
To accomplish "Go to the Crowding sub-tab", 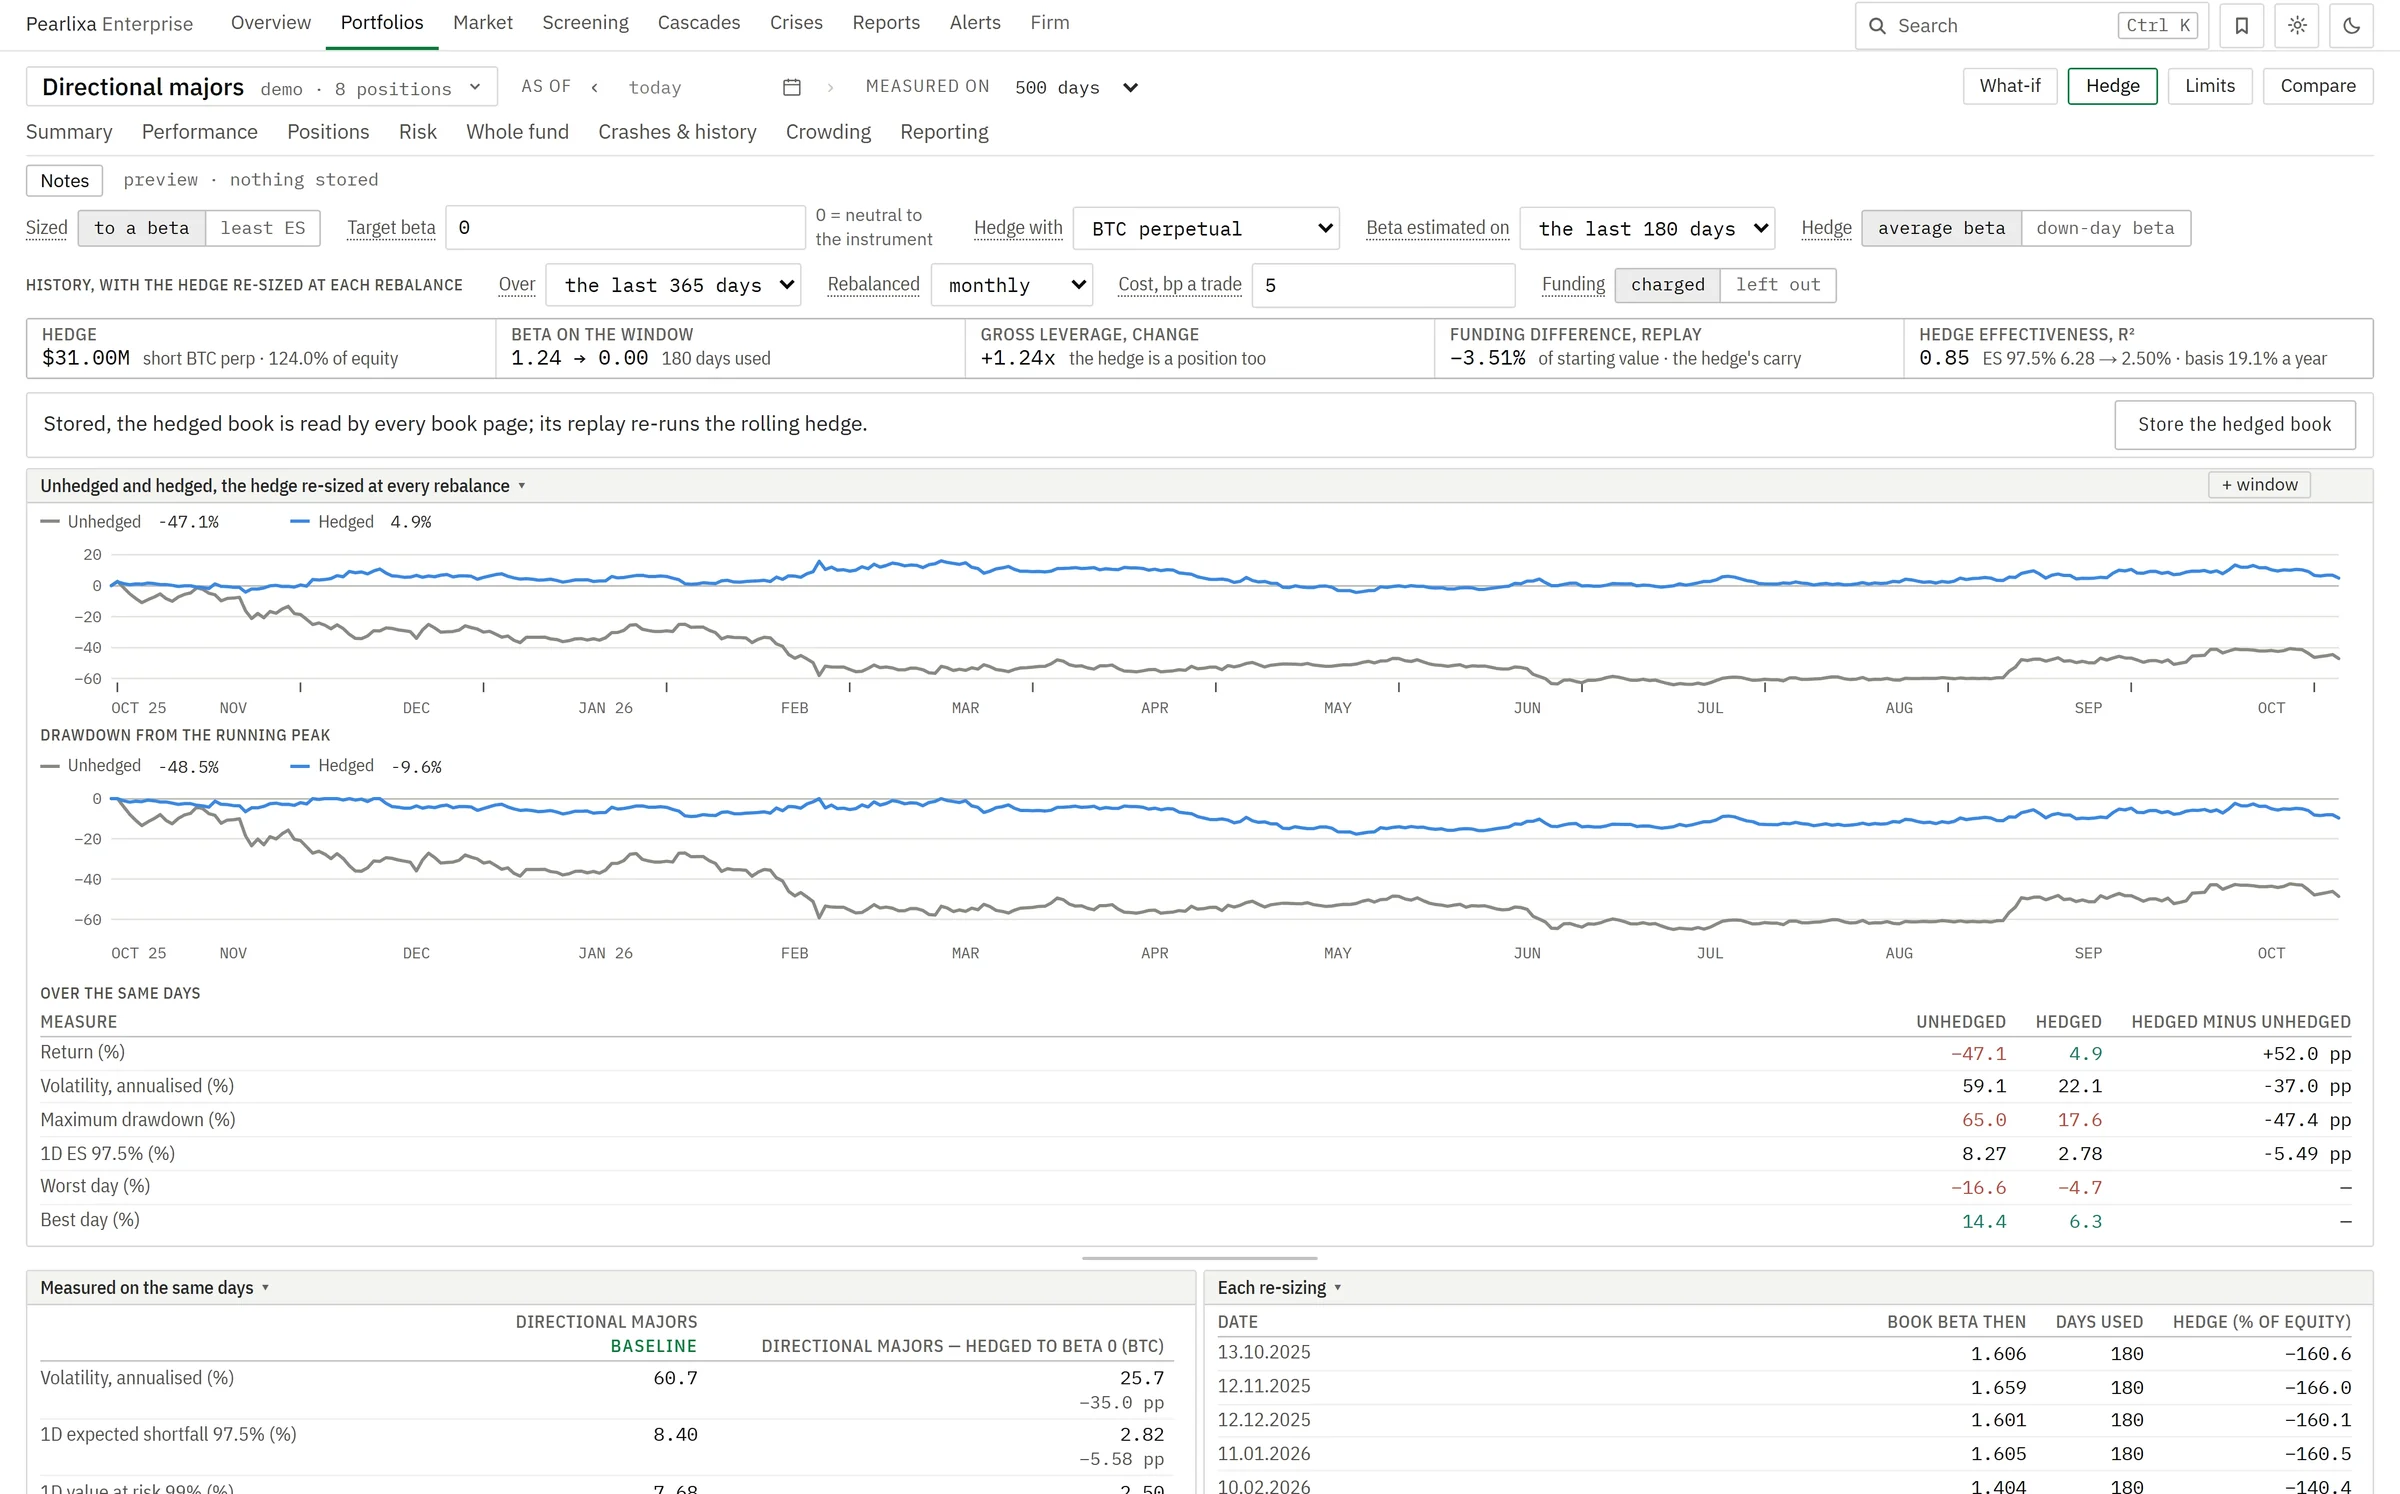I will [x=828, y=132].
